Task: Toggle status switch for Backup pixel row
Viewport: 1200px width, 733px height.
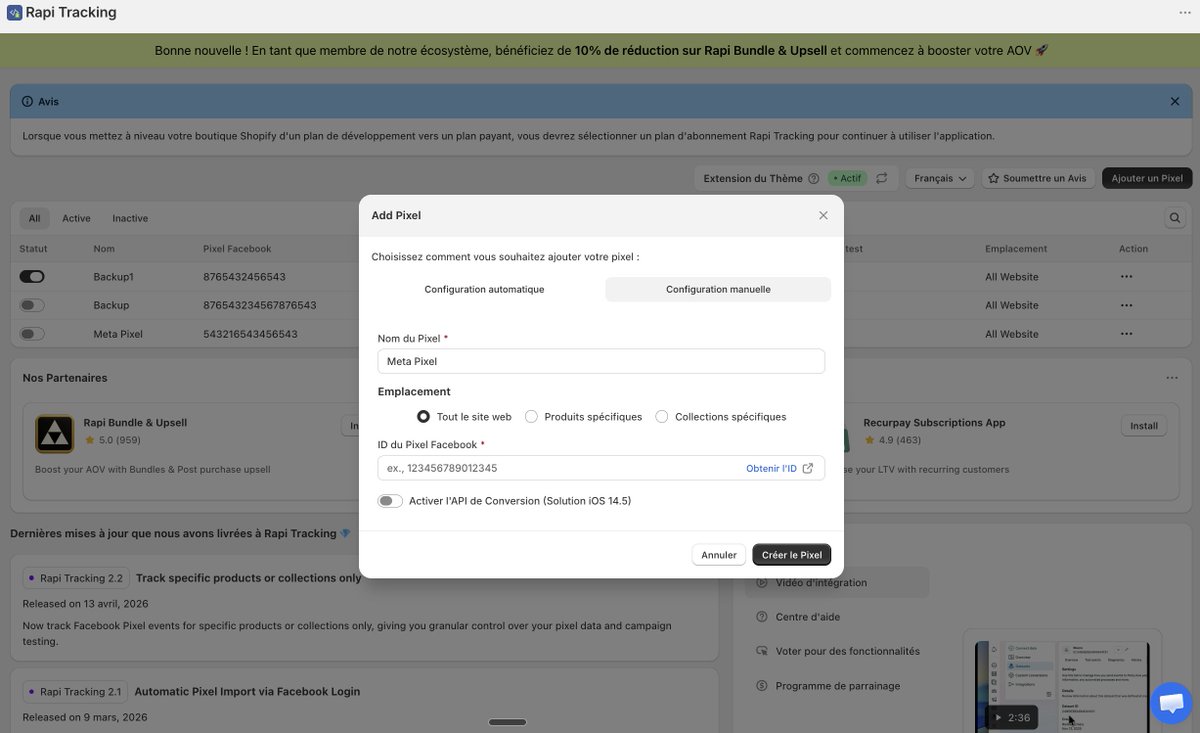Action: coord(32,305)
